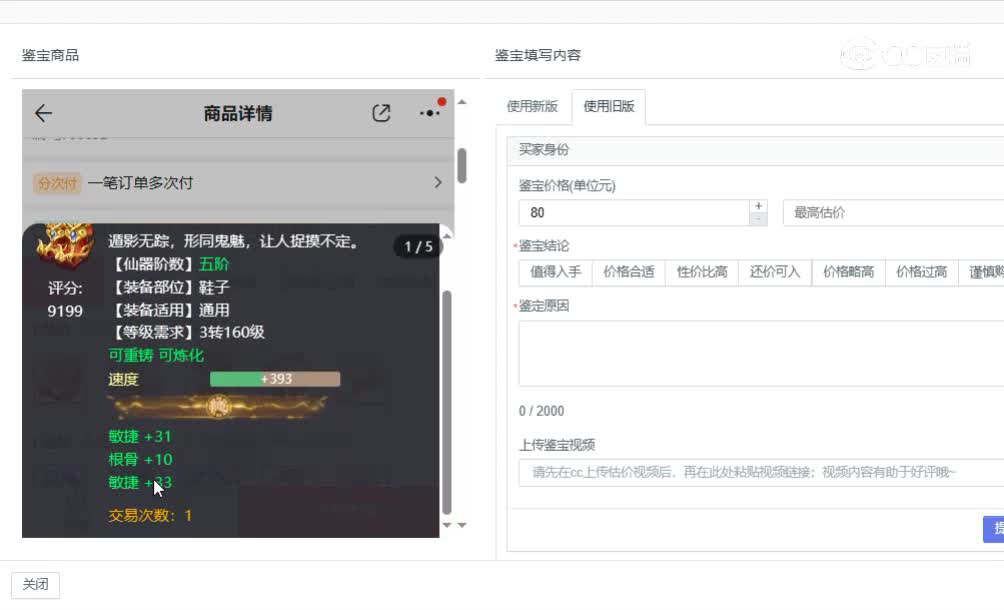Click the 根骨 +10 attribute line
Screen dimensions: 1004x610
point(140,460)
